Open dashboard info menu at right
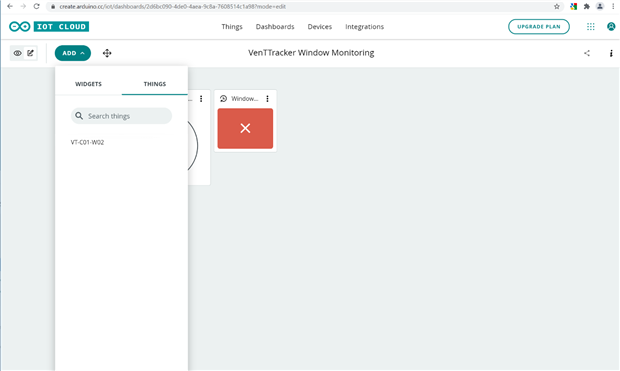The height and width of the screenshot is (371, 620). 611,53
